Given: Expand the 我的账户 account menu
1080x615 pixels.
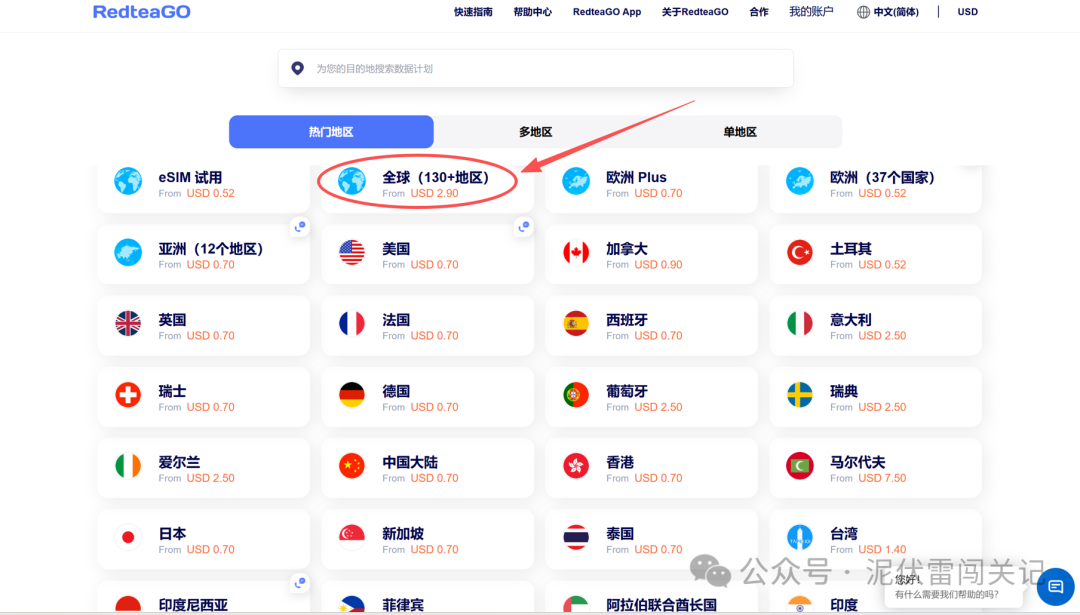Looking at the screenshot, I should (x=811, y=11).
